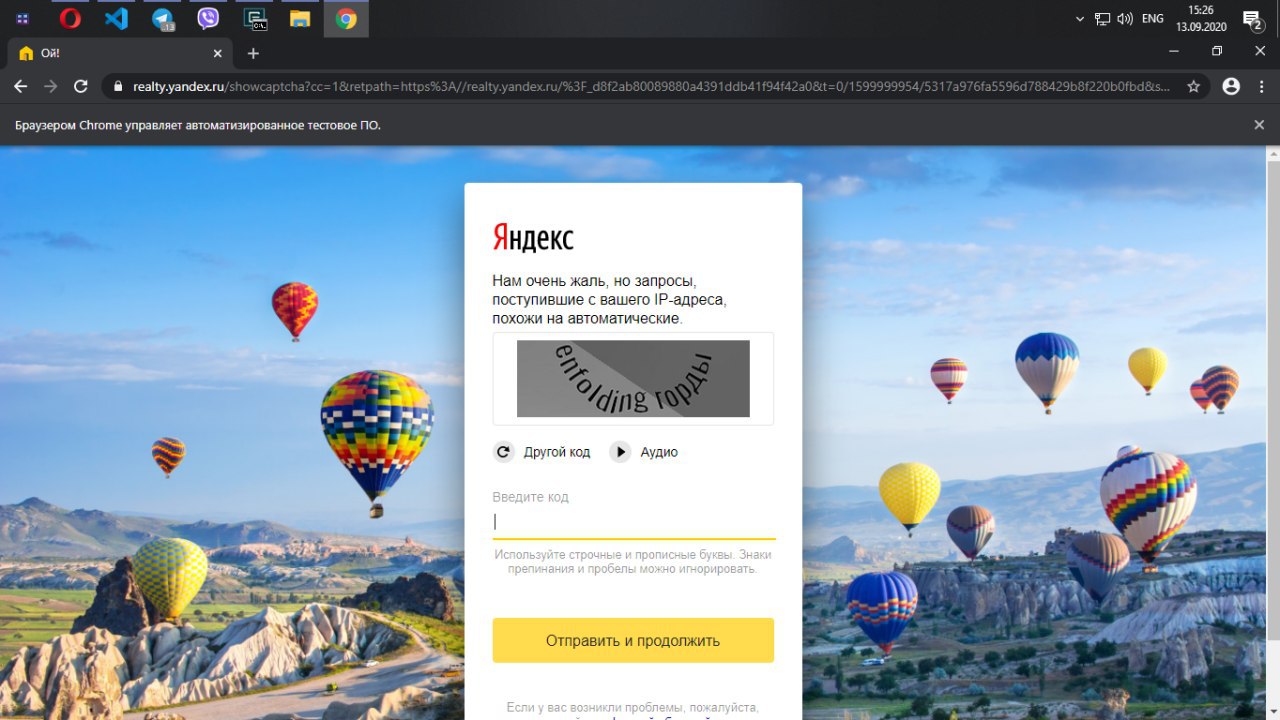Click the captcha image 'enfolding'
The width and height of the screenshot is (1280, 720).
point(633,379)
